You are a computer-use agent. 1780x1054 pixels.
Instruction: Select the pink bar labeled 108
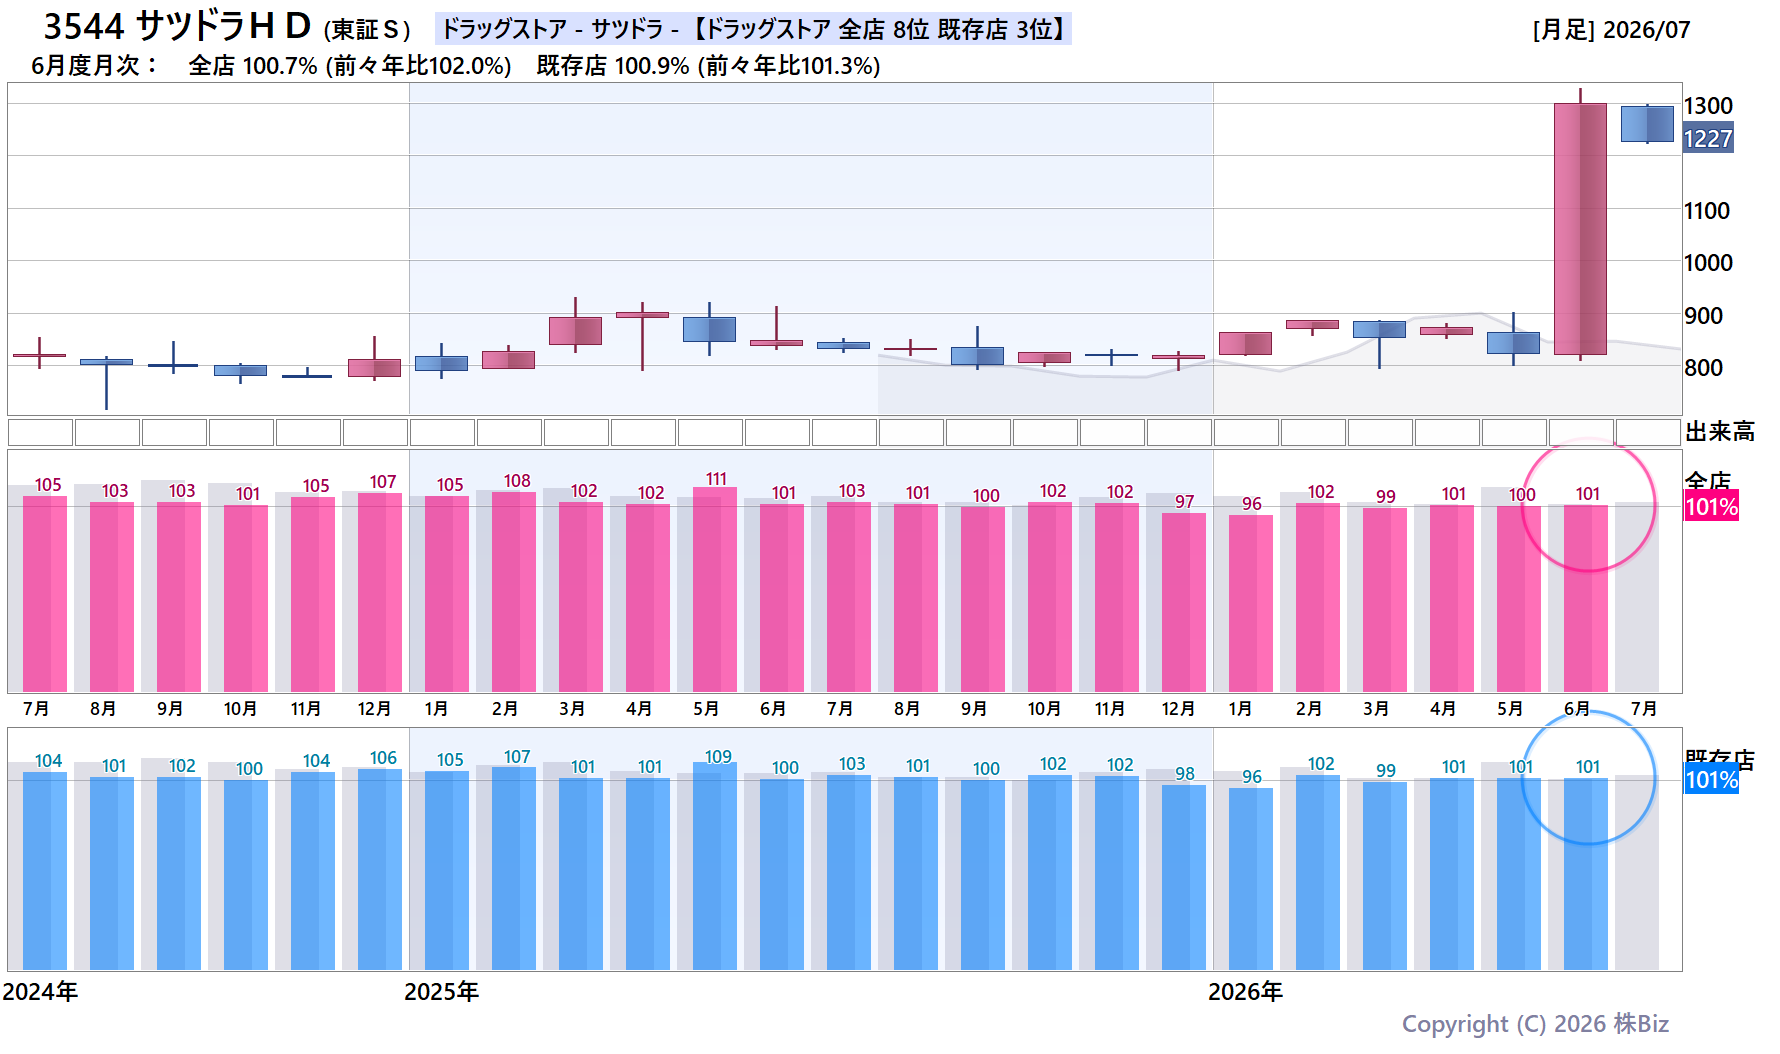[514, 592]
